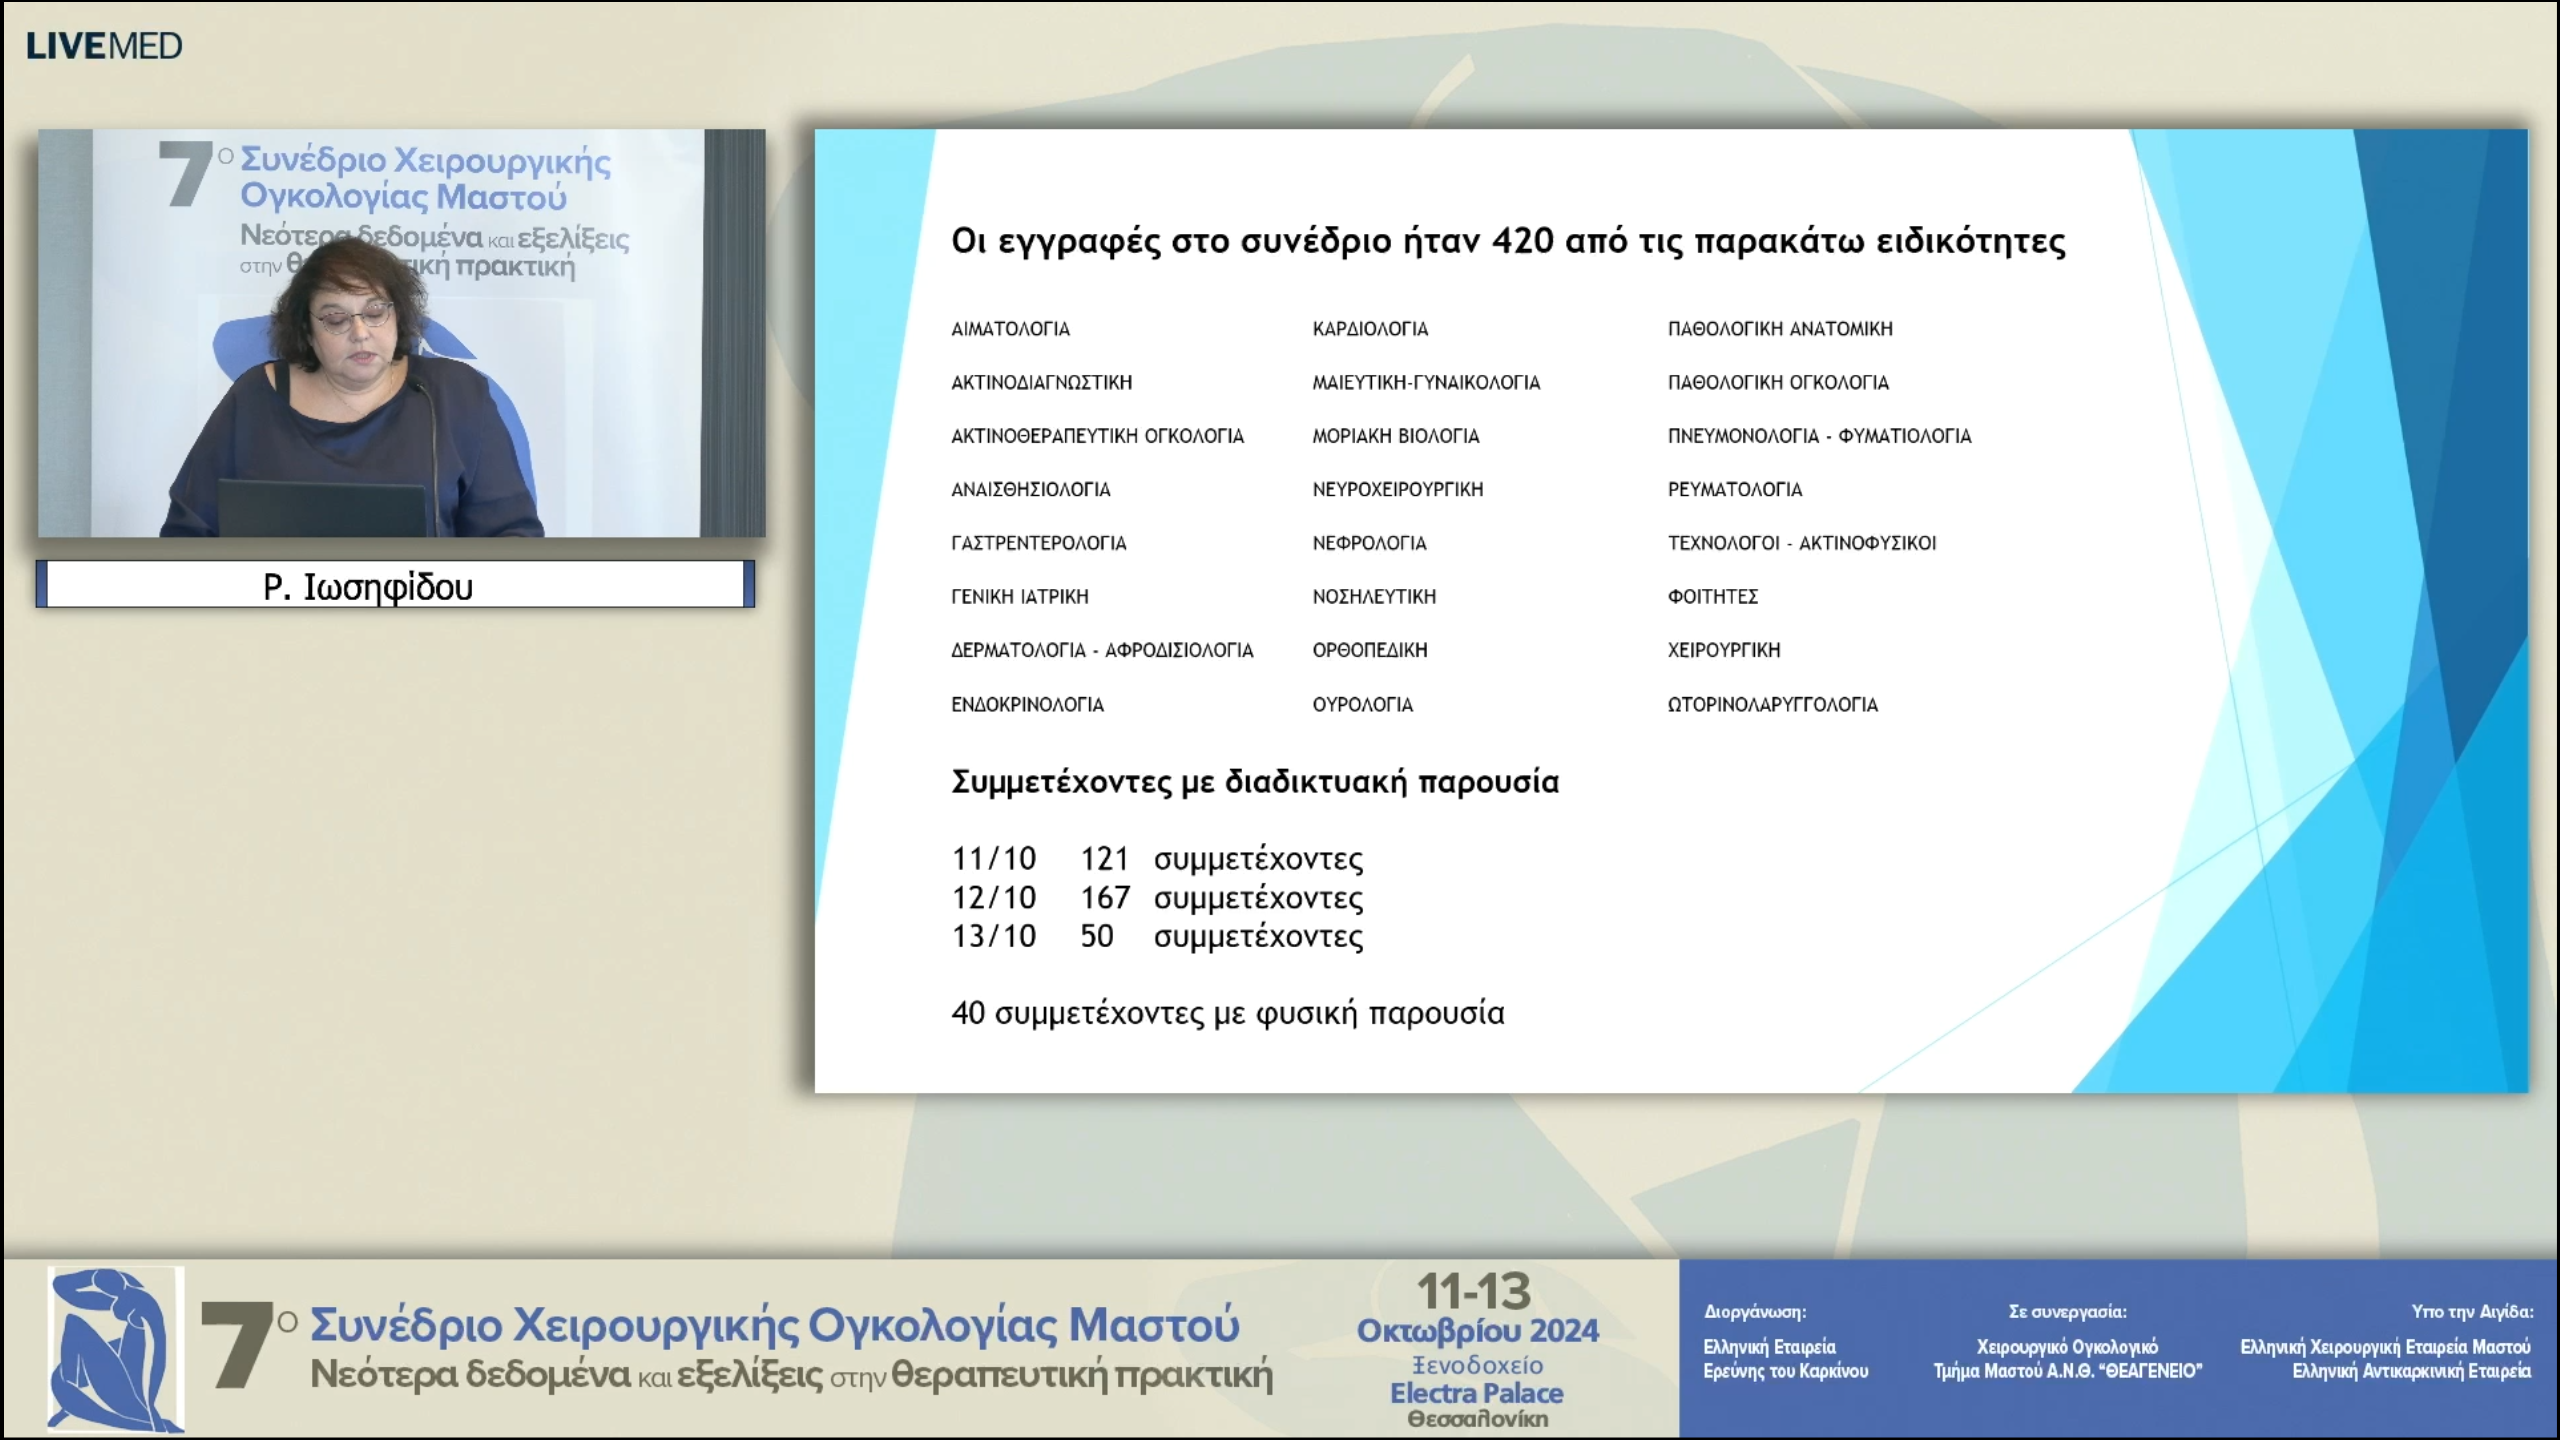
Task: Select ΜΑΙΕΥΤΙΚΗ-ΓΥΝΑΙΚΟΛΟΓΙΑ entry
Action: pos(1426,383)
